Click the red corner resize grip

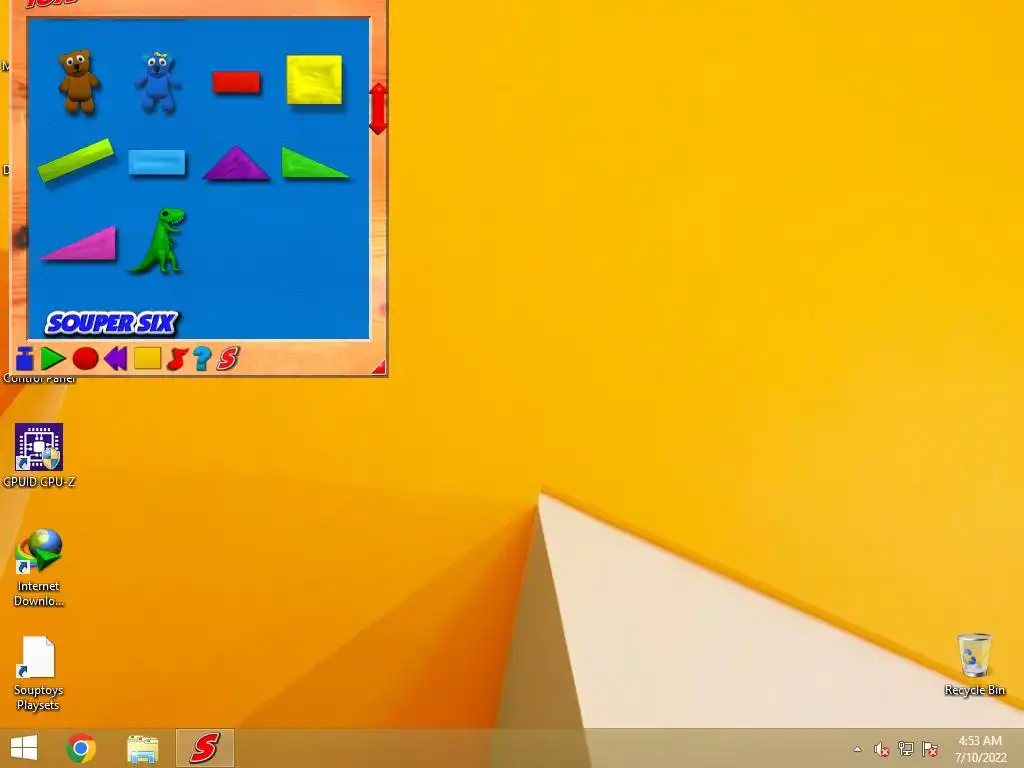(379, 367)
